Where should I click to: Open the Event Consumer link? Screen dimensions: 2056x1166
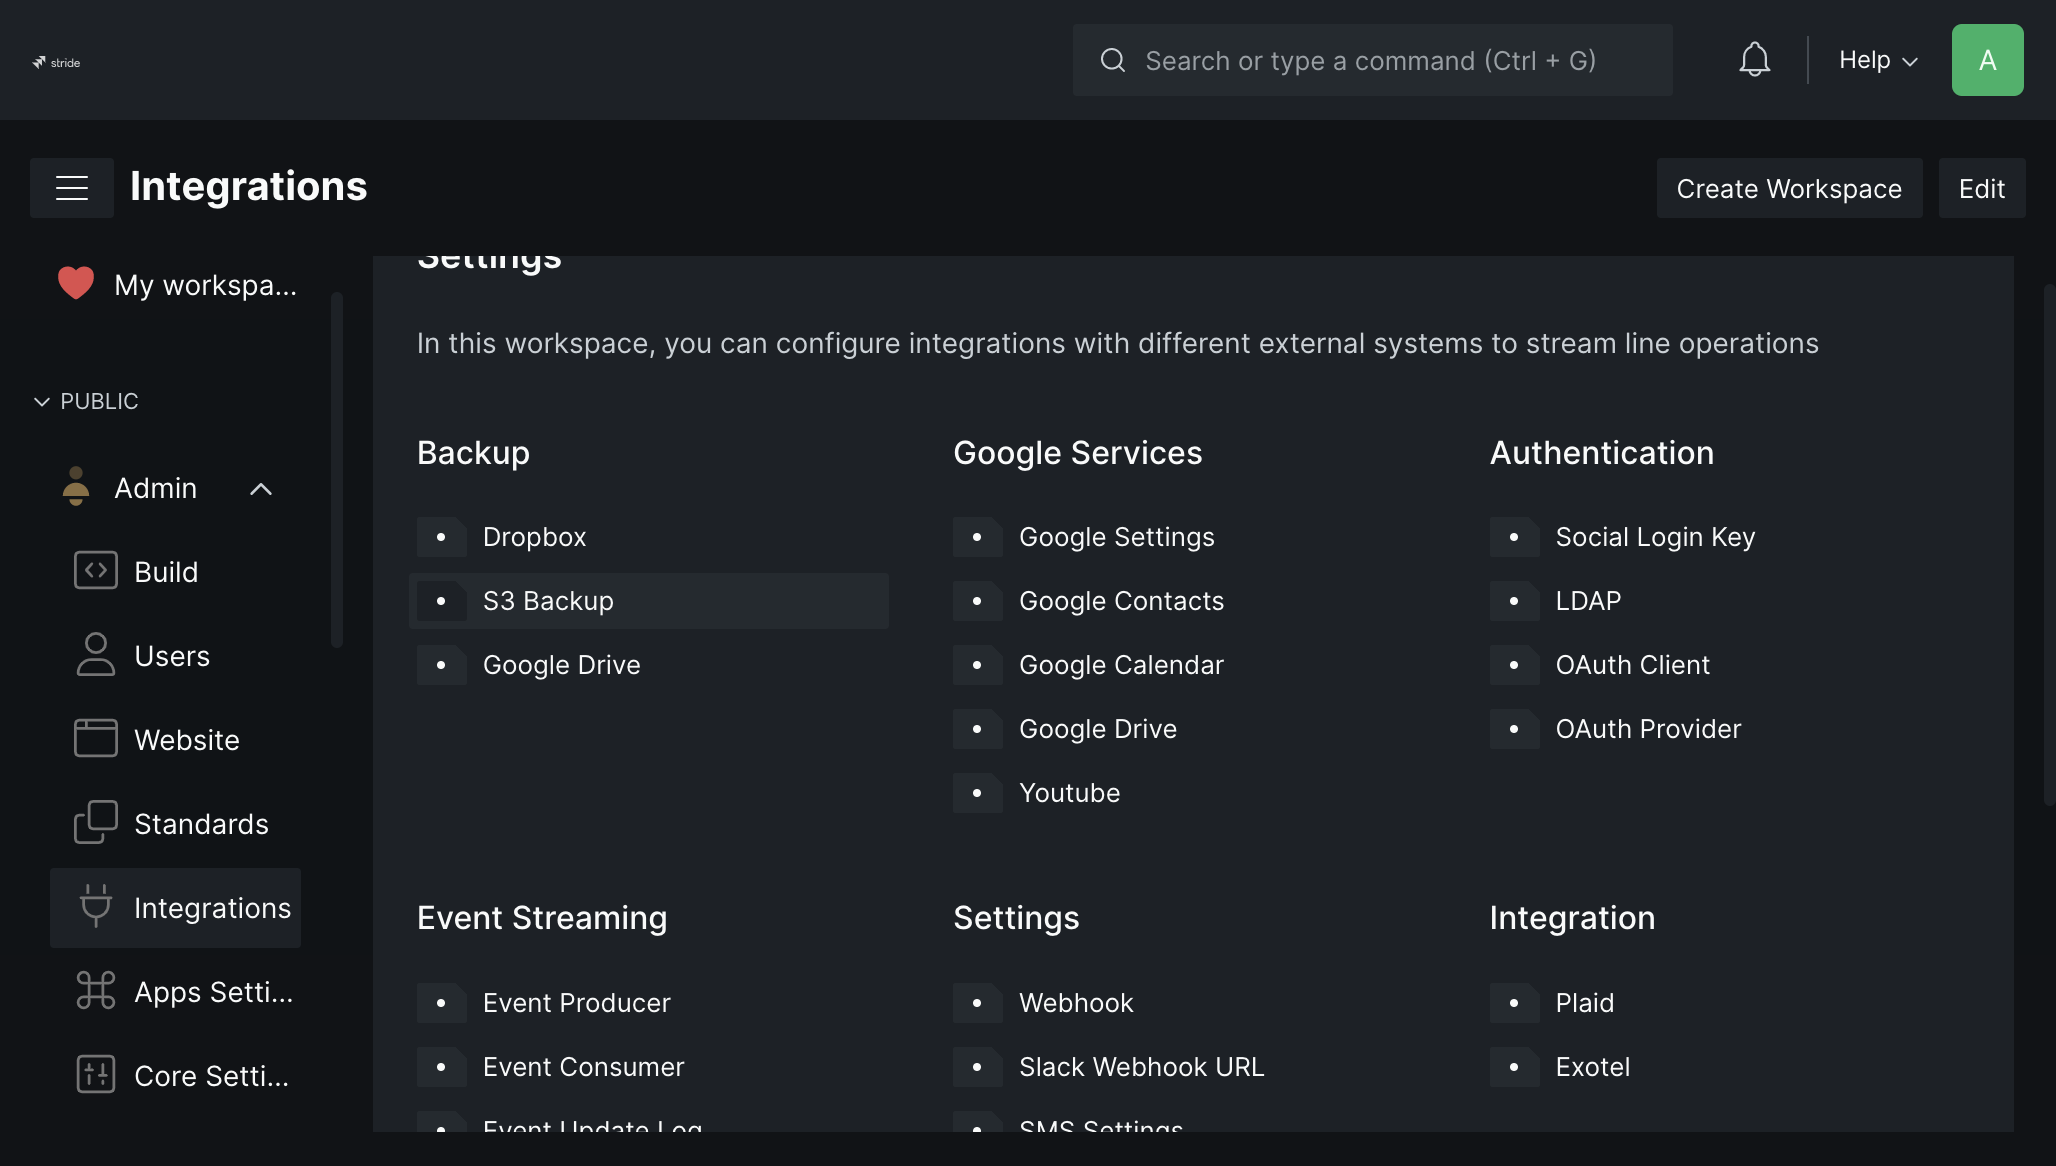pos(583,1067)
